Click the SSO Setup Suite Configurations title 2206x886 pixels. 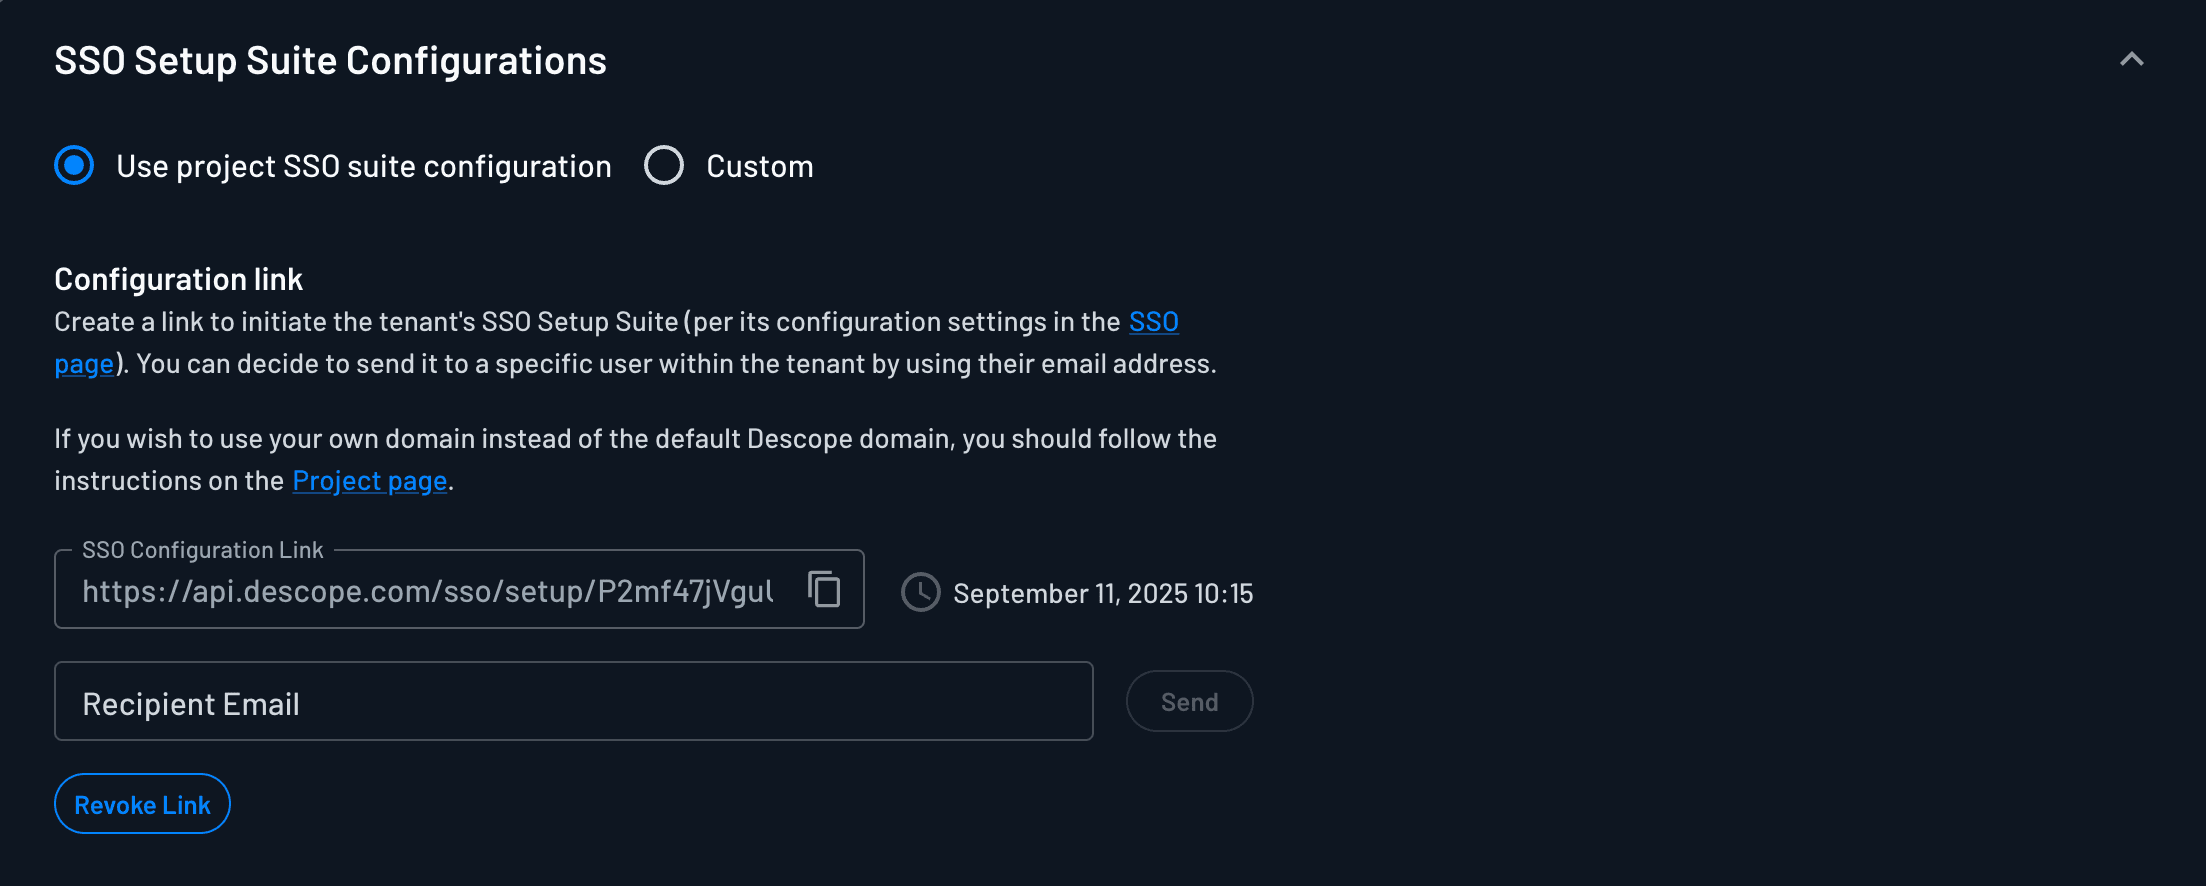pos(331,59)
